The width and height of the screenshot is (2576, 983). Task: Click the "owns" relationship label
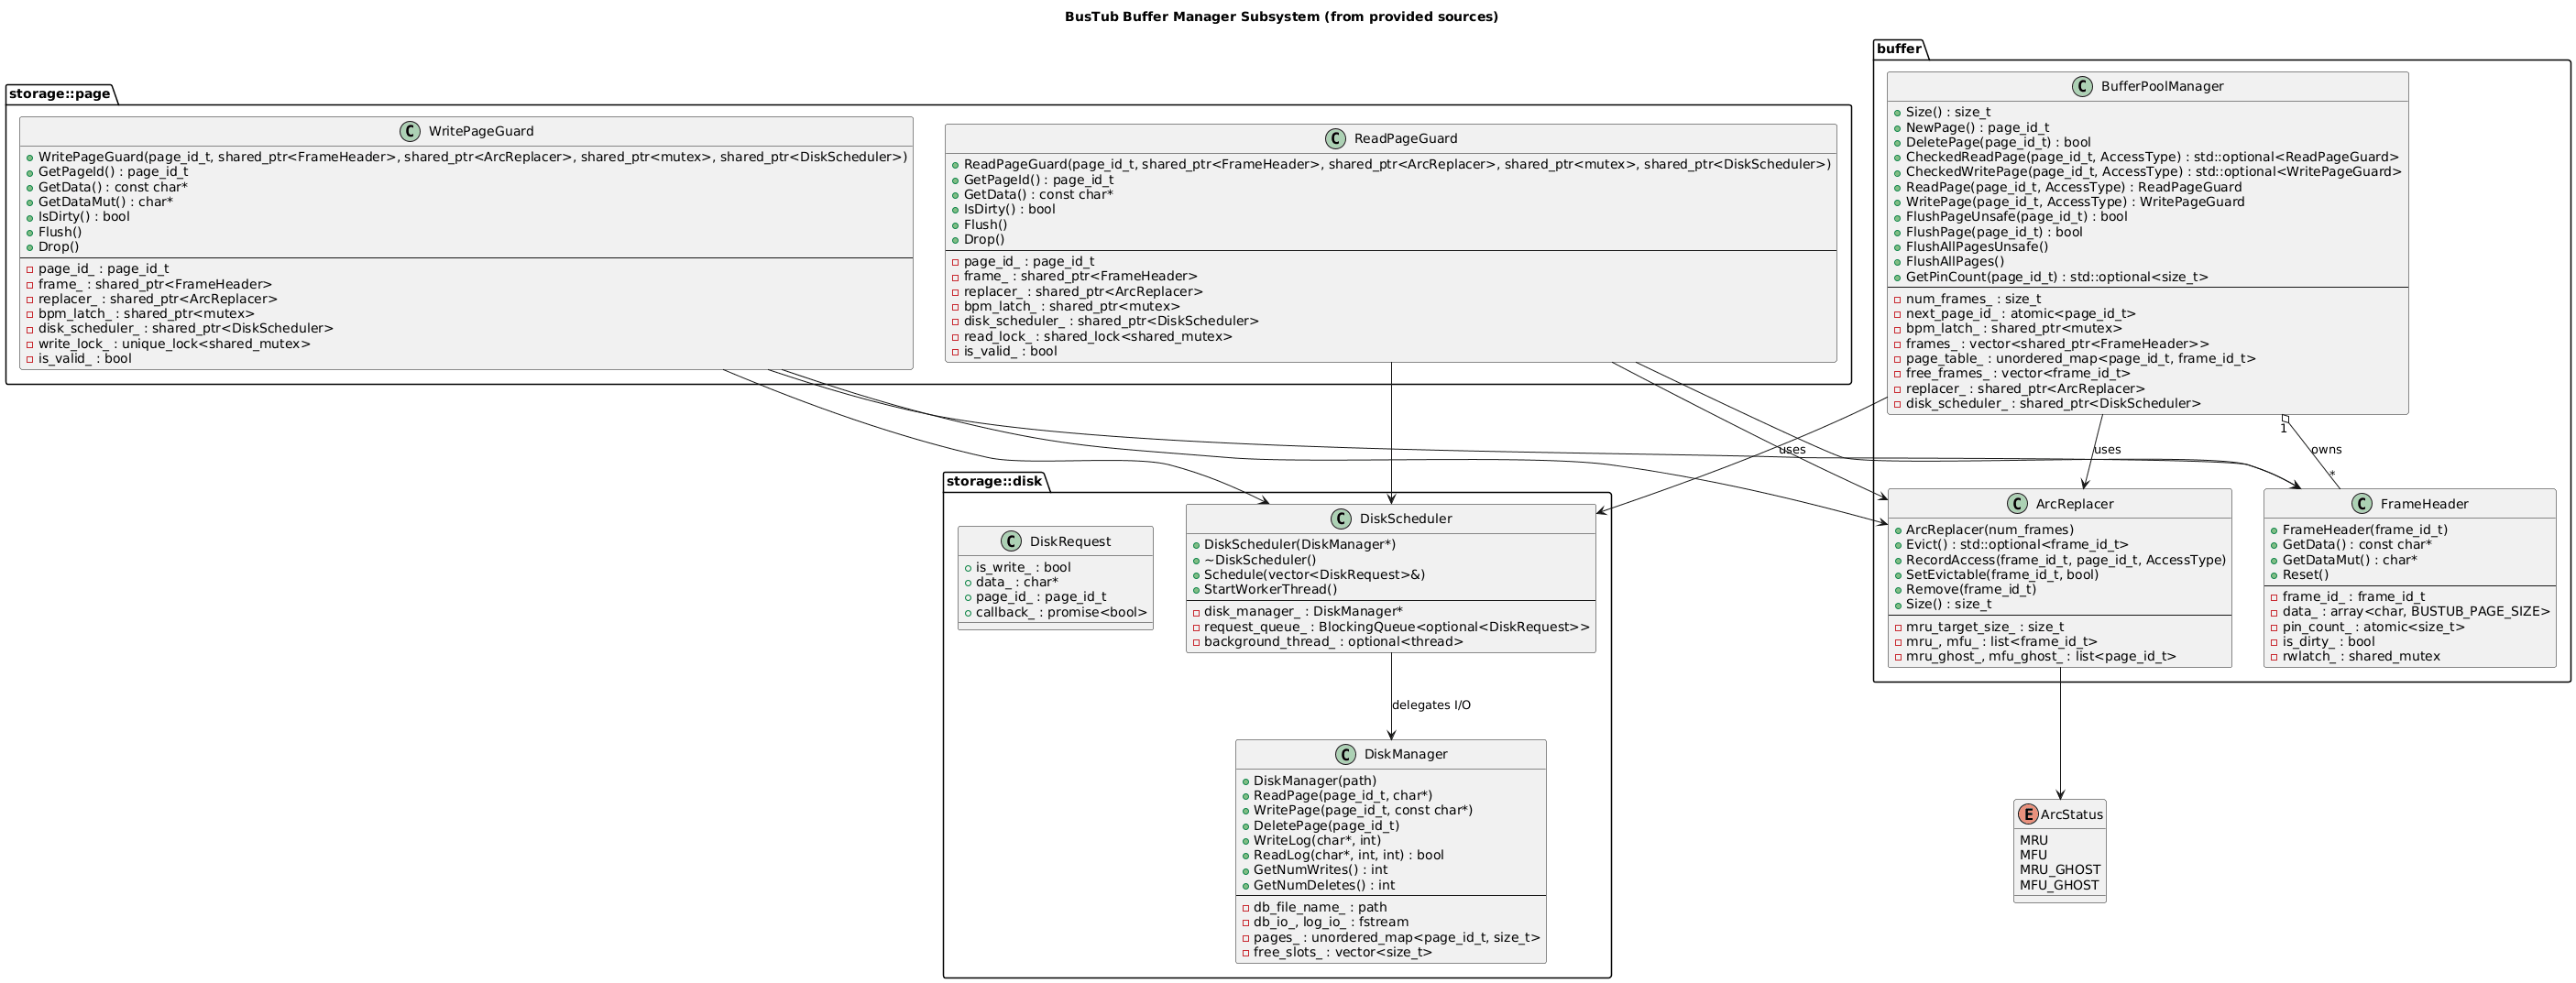tap(2326, 450)
